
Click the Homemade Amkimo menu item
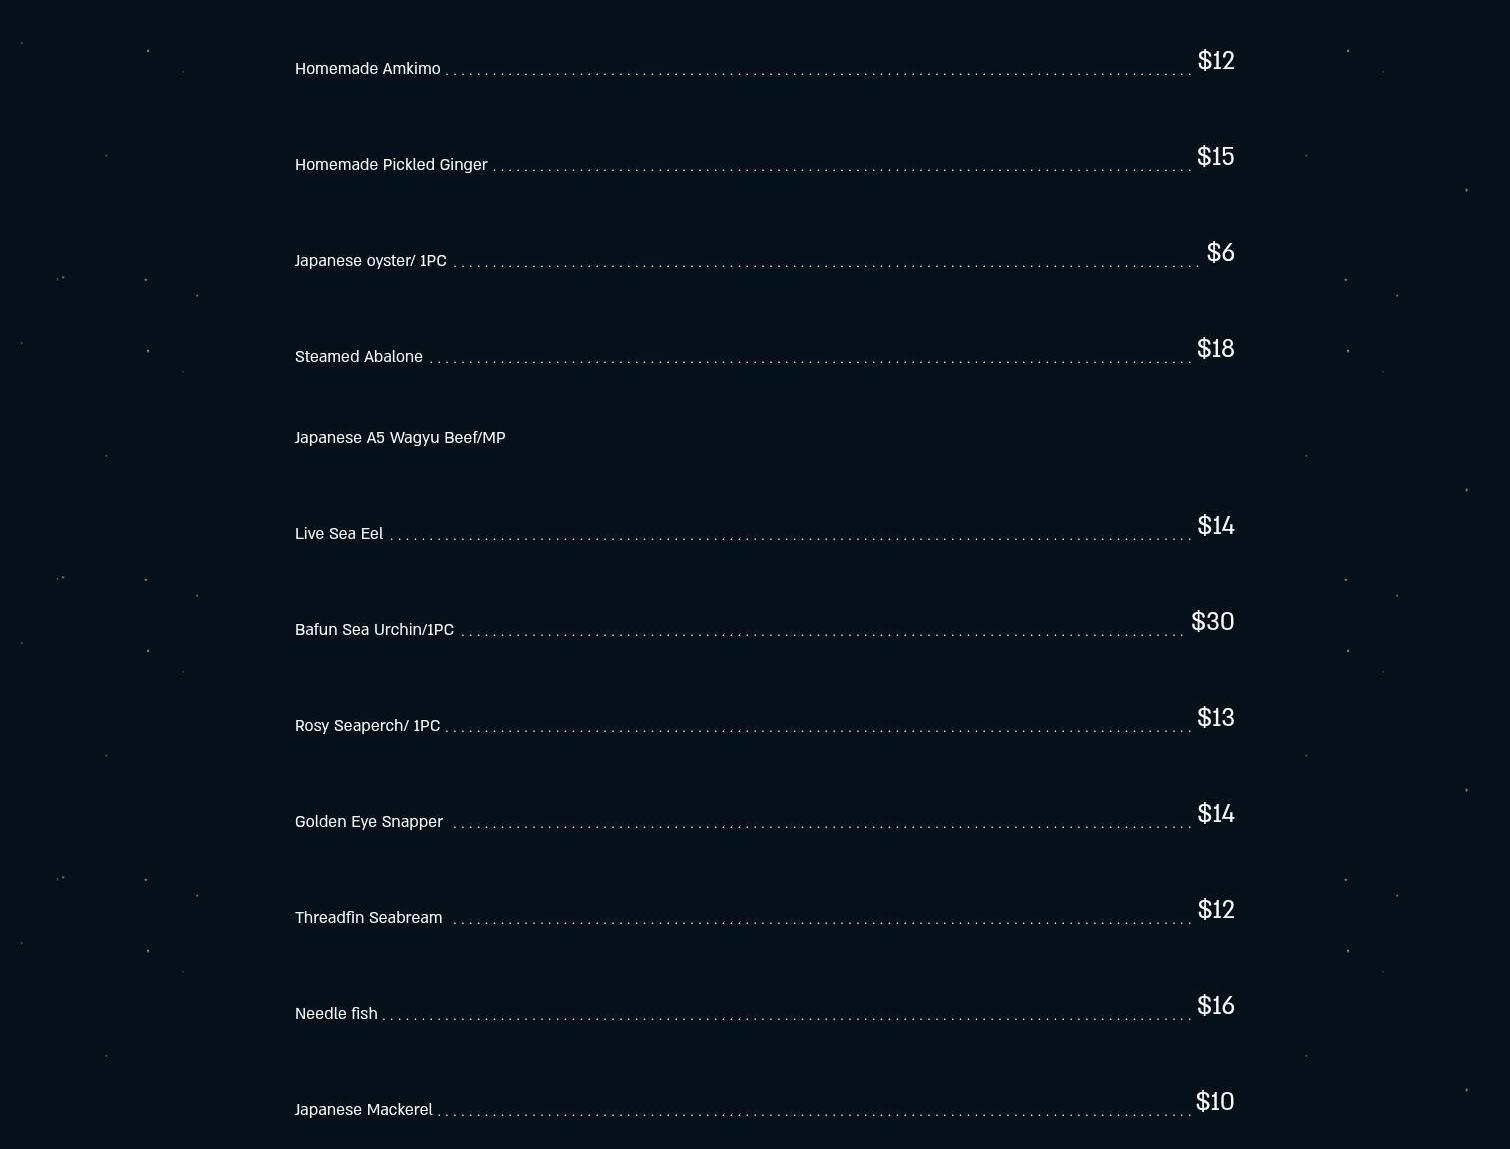[x=367, y=69]
